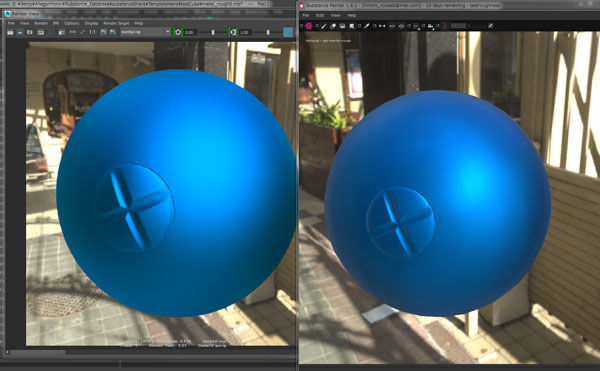
Task: Open Edit menu in Substance Painter
Action: (x=320, y=15)
